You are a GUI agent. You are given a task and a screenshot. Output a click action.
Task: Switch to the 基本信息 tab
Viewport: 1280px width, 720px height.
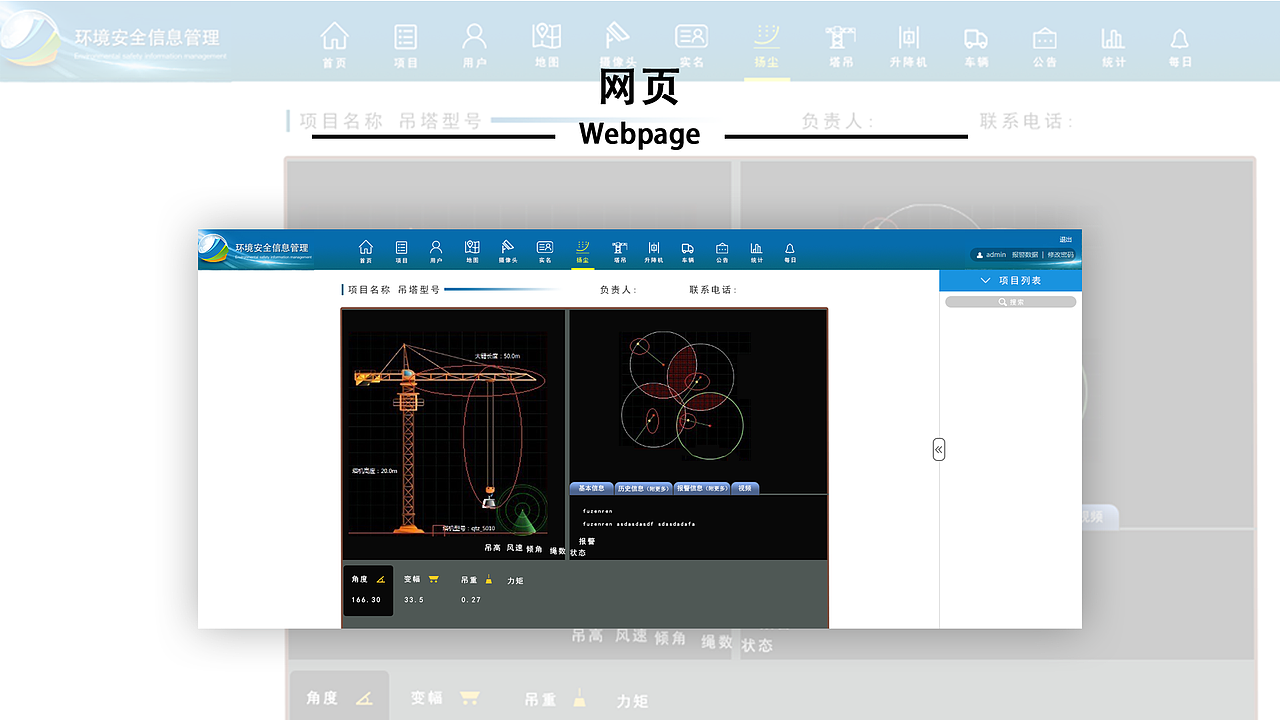click(x=591, y=489)
